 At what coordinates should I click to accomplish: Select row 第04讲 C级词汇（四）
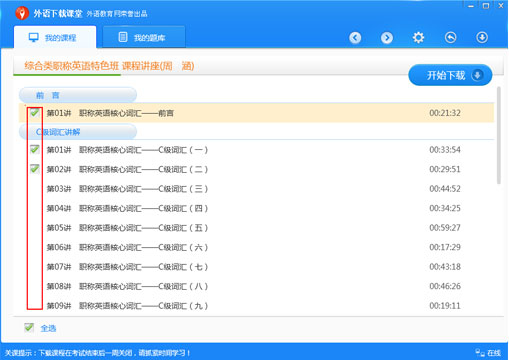[256, 208]
